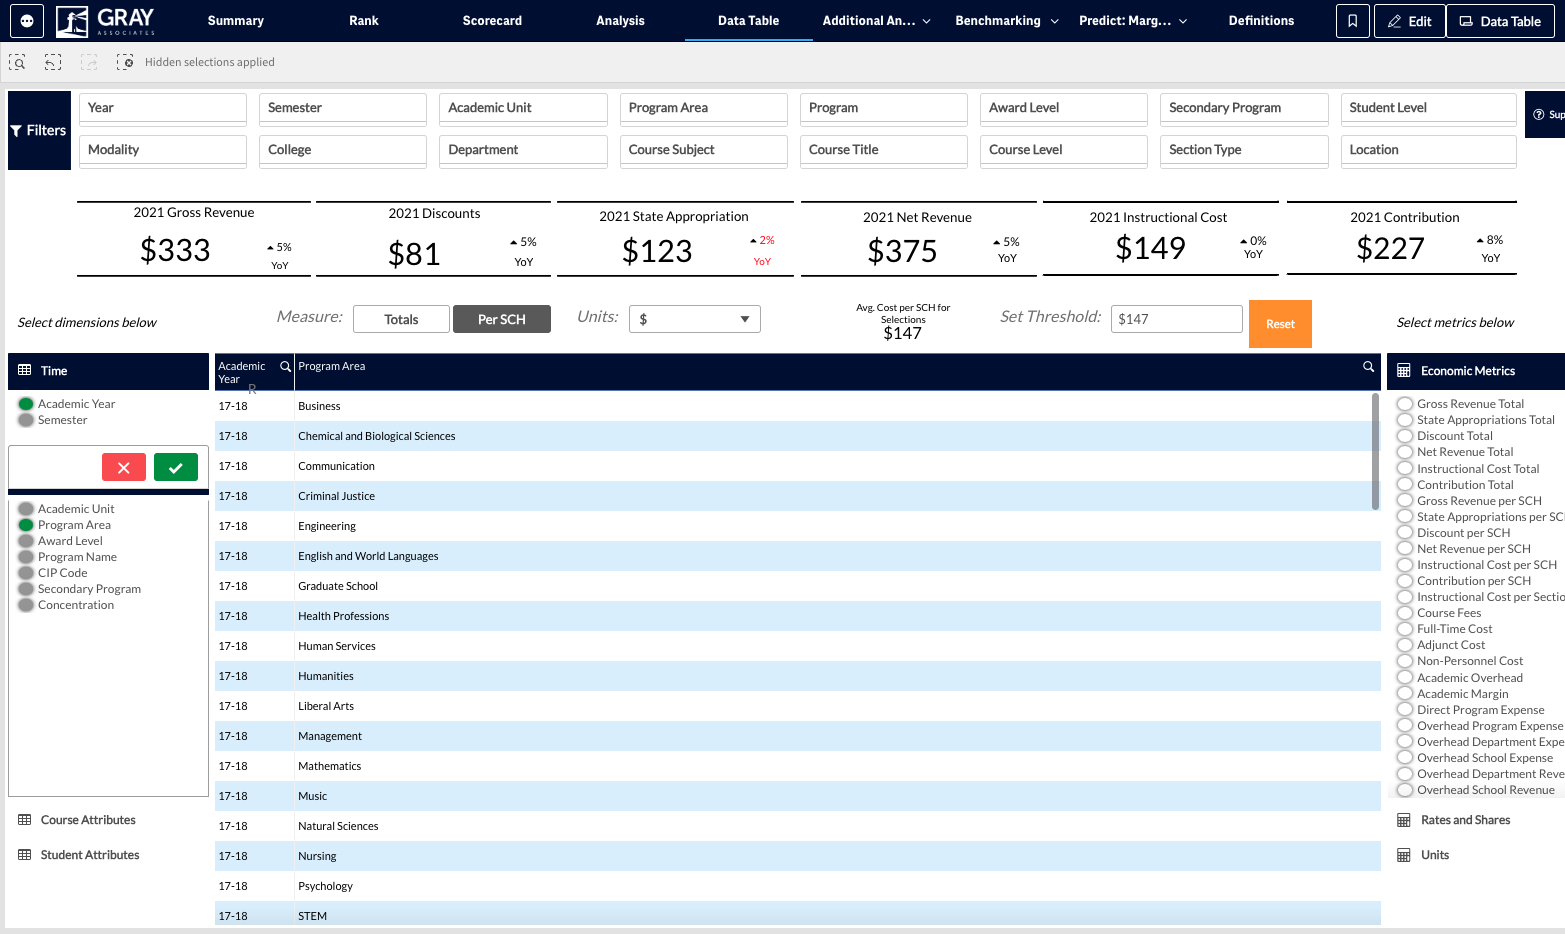Click the Edit button in top bar
The height and width of the screenshot is (934, 1565).
1410,21
